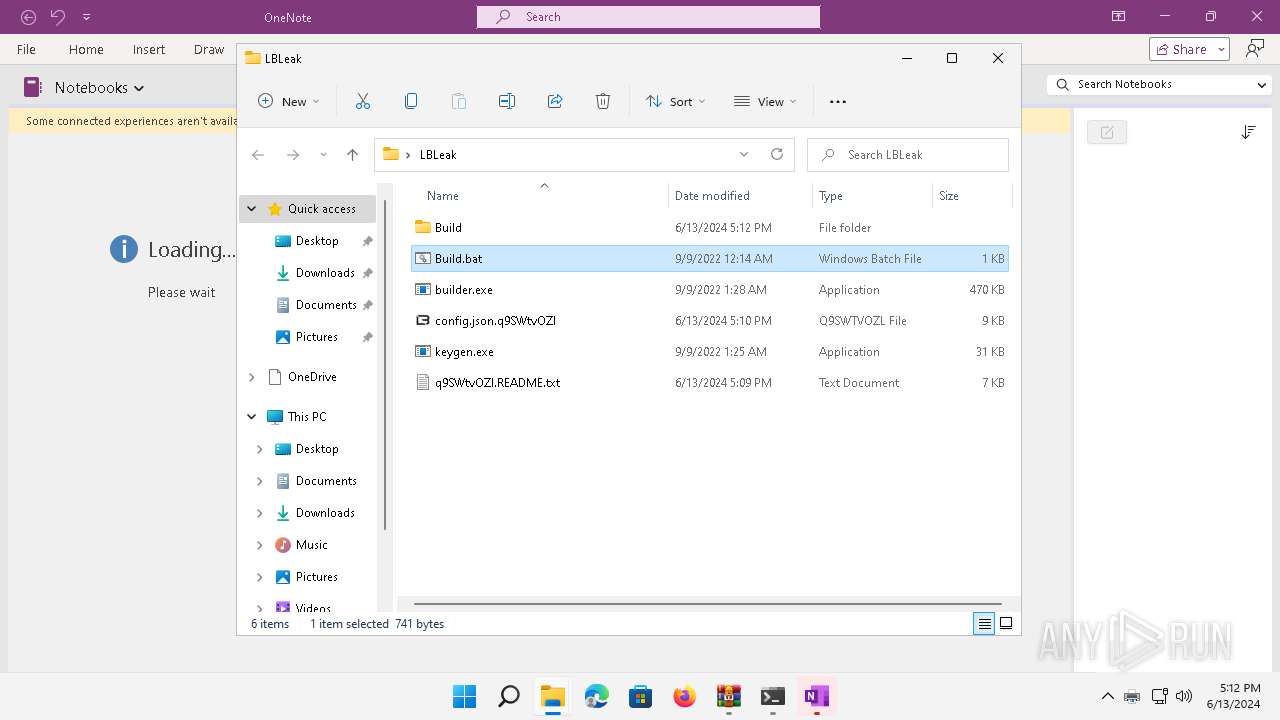Viewport: 1280px width, 720px height.
Task: Open OneNote ribbon display options icon
Action: [x=1118, y=17]
